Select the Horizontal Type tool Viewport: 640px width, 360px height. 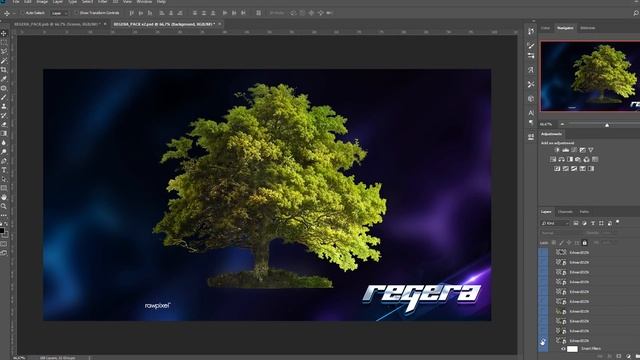tap(4, 170)
